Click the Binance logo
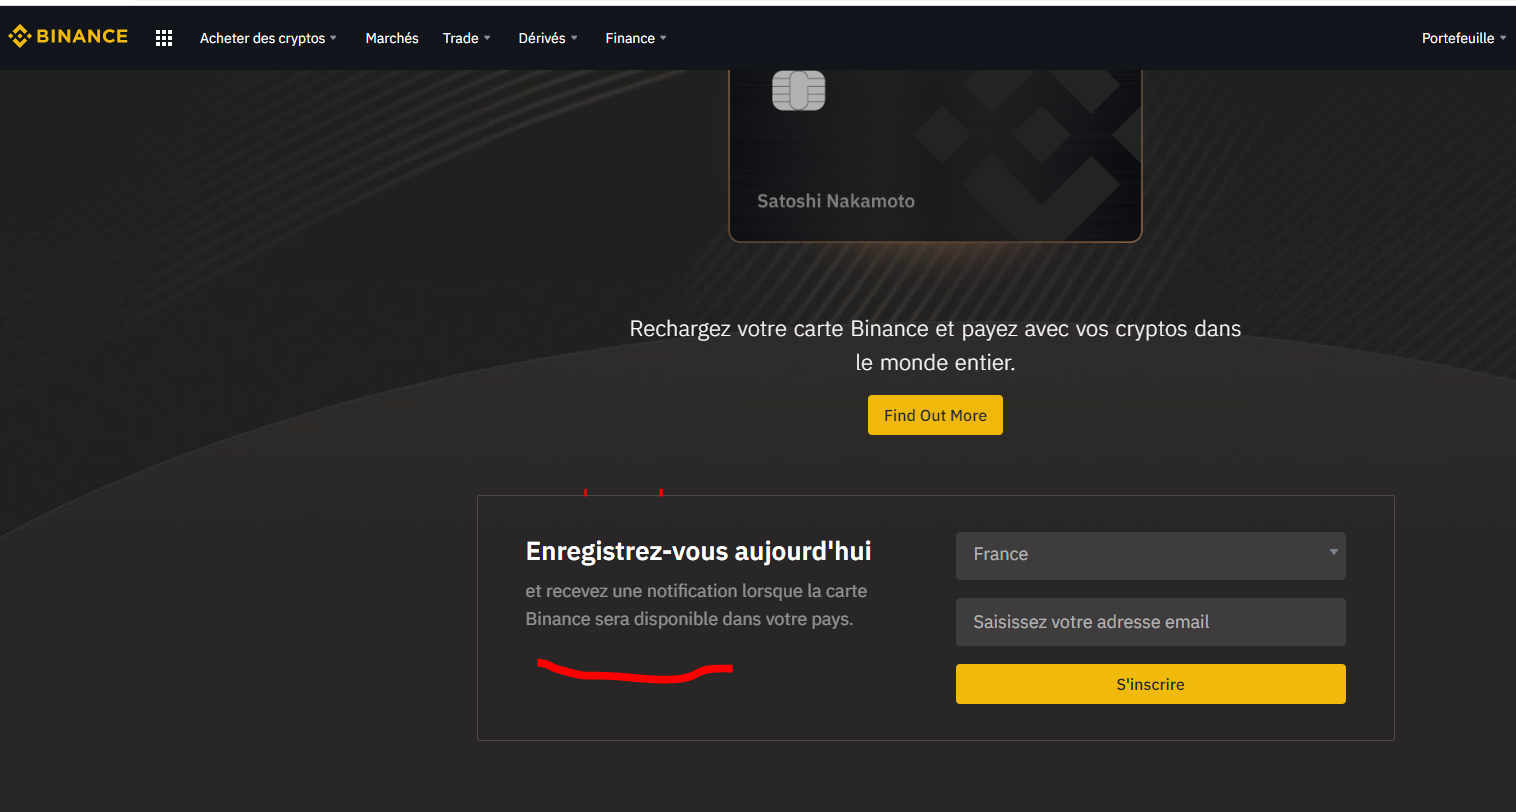1516x812 pixels. point(68,37)
